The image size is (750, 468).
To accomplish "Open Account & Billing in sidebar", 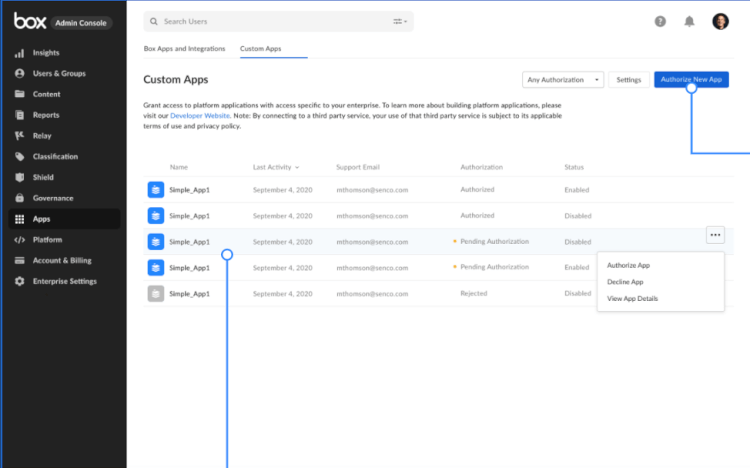I will (62, 260).
